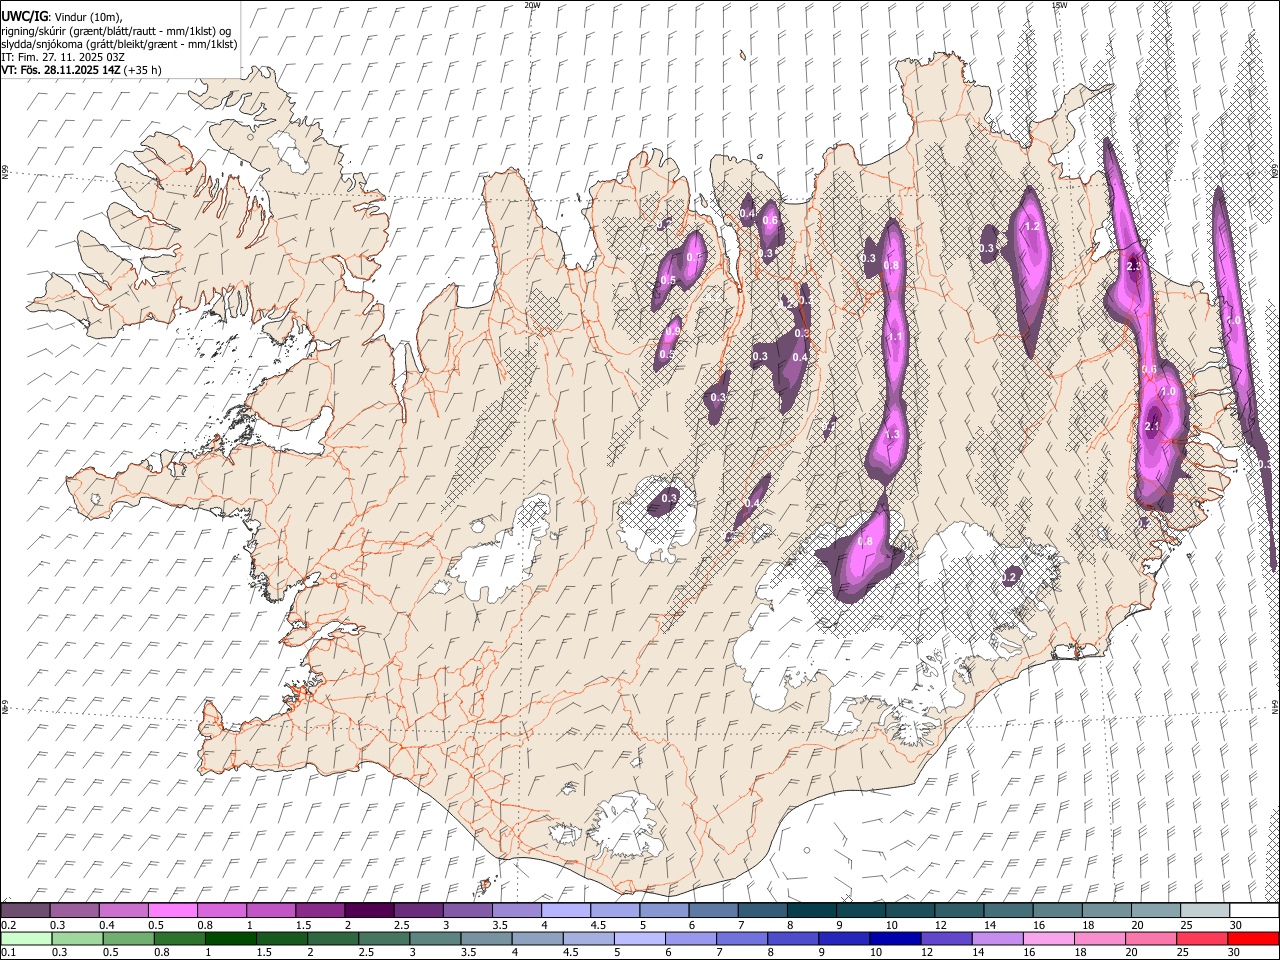Screen dimensions: 1280x960
Task: Click the '(+35 h)' forecast offset text
Action: coord(143,70)
